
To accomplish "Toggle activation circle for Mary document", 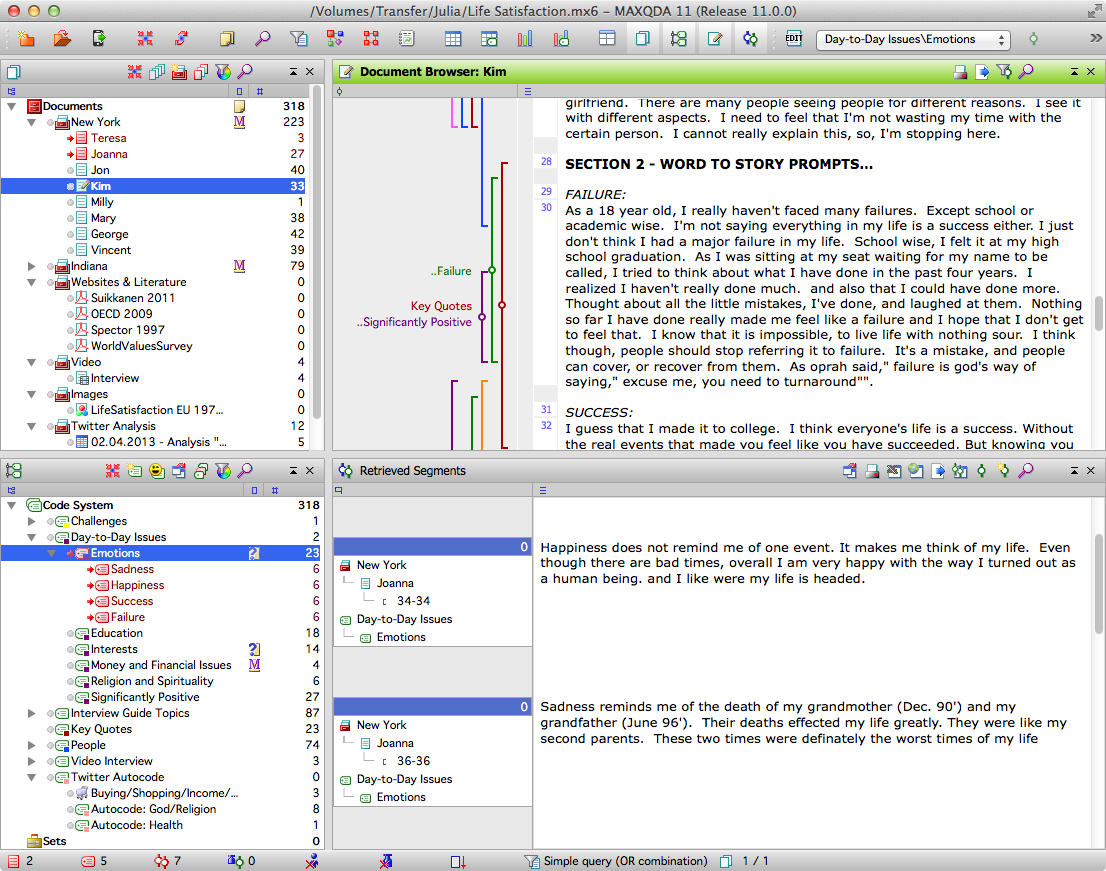I will pos(71,218).
